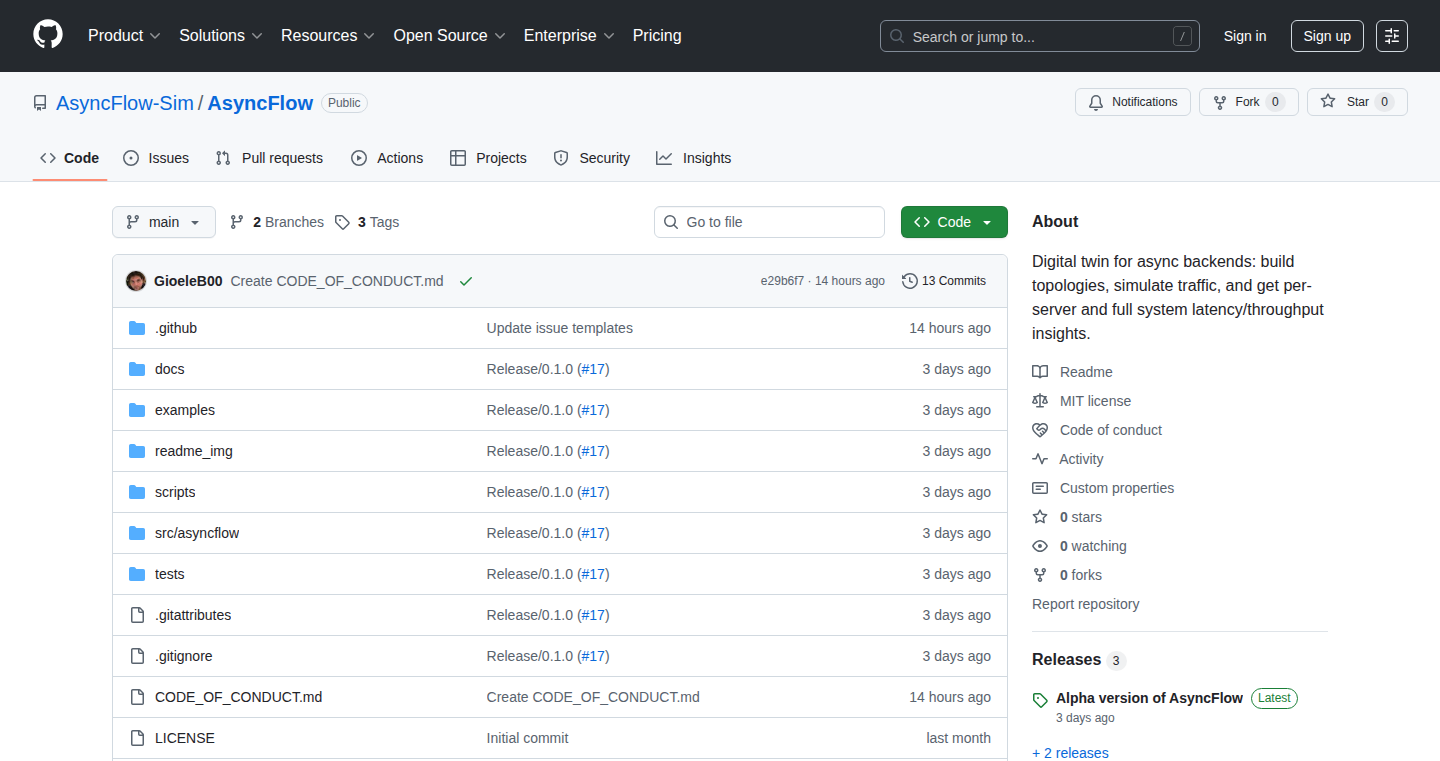The image size is (1440, 761).
Task: View the 2 Branches link
Action: click(x=277, y=222)
